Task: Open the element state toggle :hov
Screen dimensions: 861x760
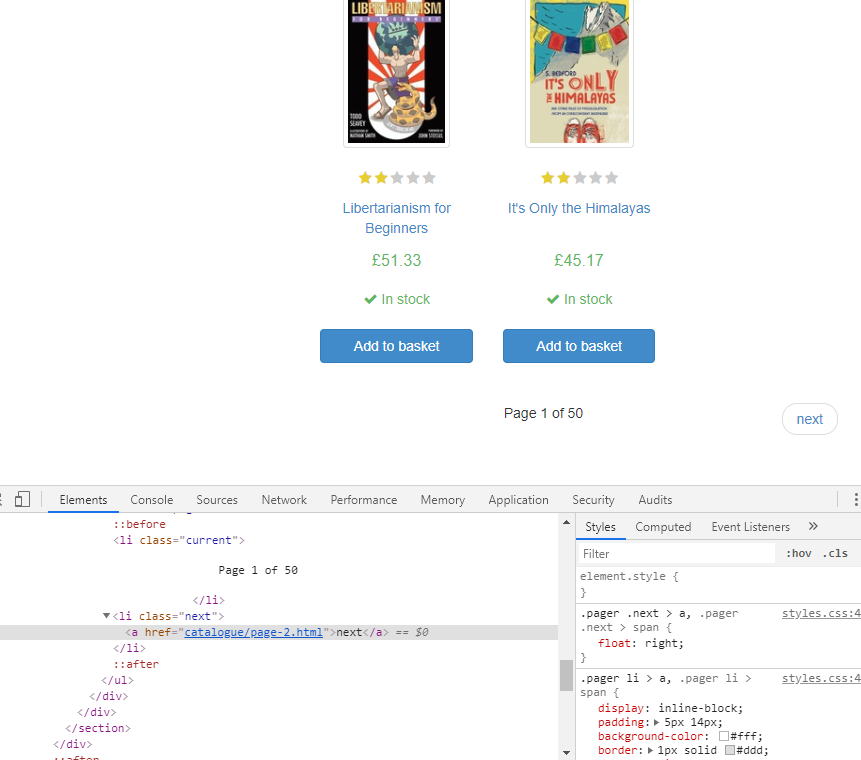Action: tap(799, 553)
